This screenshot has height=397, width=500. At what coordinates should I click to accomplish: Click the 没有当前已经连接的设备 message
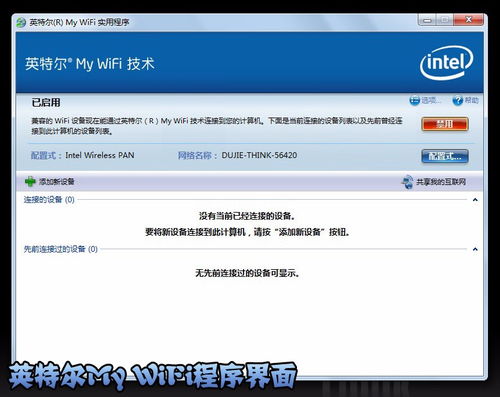pyautogui.click(x=247, y=216)
